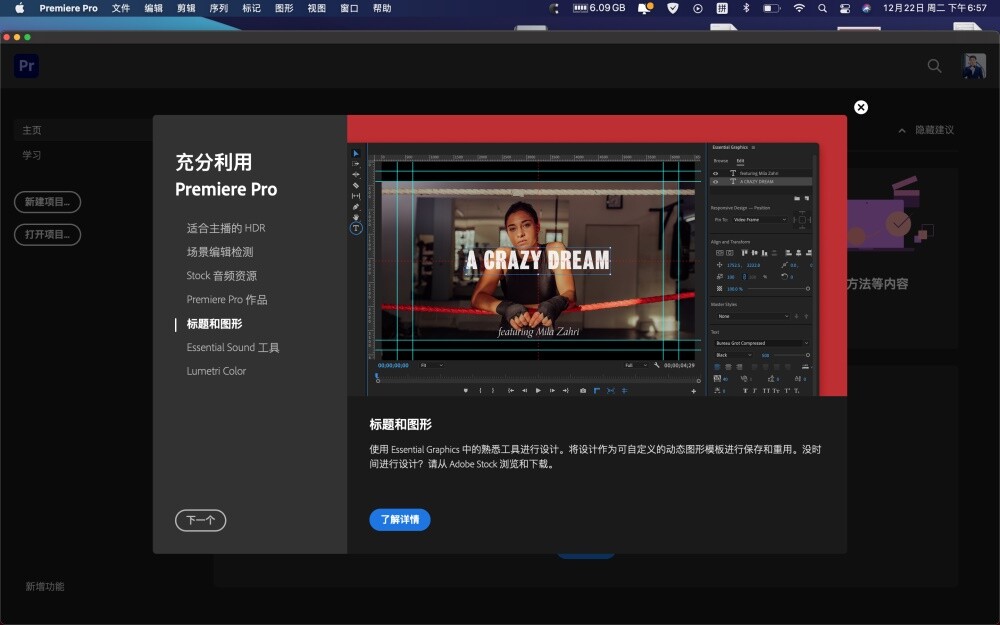The height and width of the screenshot is (625, 1000).
Task: Open the Premiere Pro application menu
Action: 68,8
